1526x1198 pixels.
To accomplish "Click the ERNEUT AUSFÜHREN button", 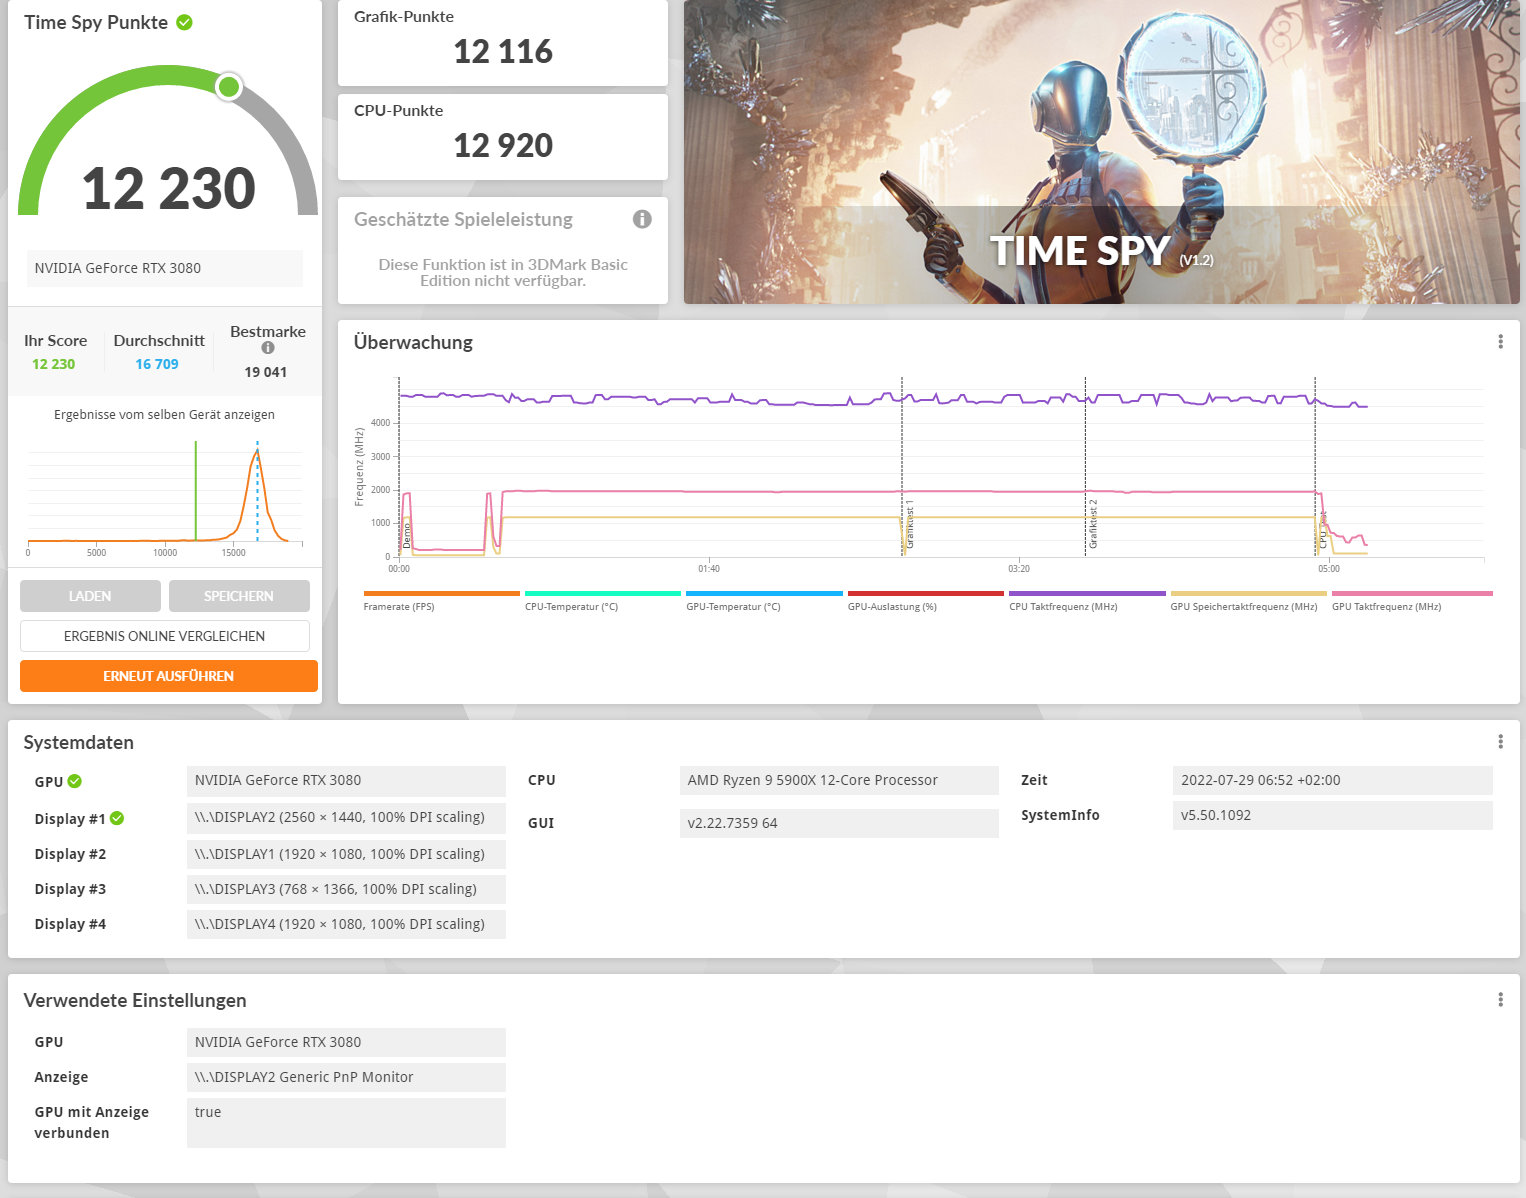I will tap(168, 675).
